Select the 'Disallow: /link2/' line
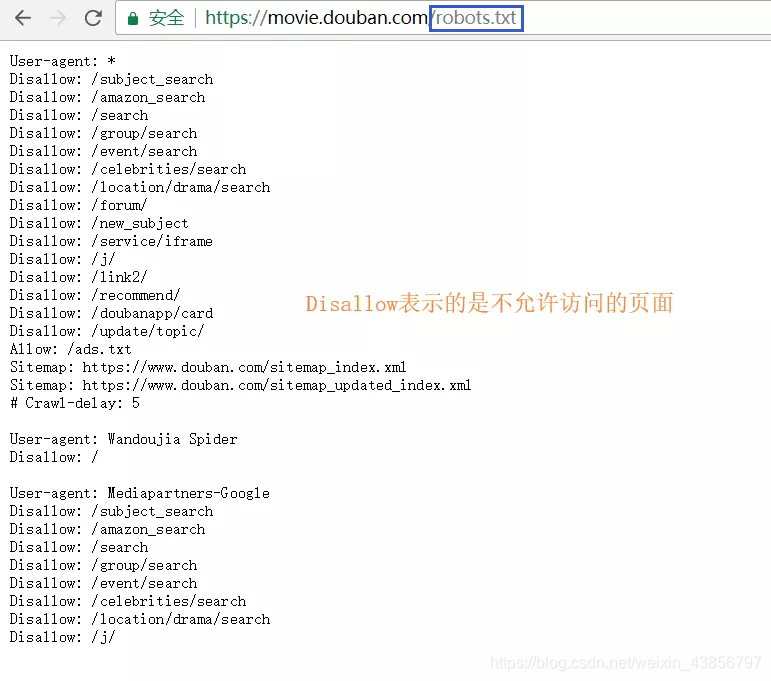This screenshot has width=771, height=681. (x=78, y=277)
